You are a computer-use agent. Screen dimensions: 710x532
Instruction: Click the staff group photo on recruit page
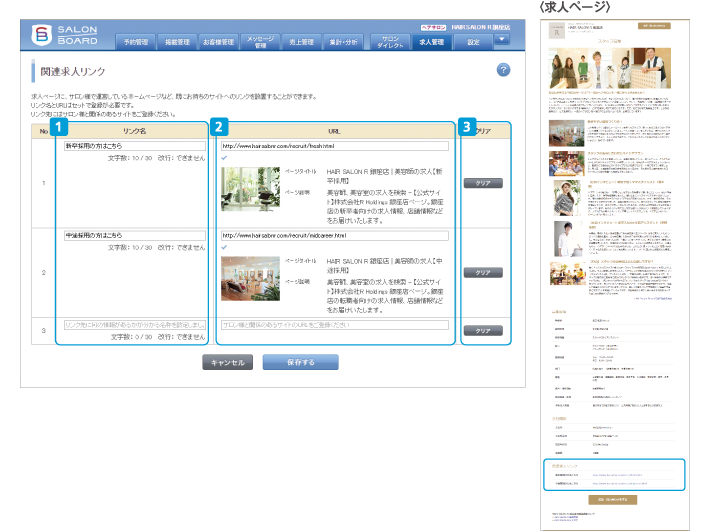pos(609,68)
